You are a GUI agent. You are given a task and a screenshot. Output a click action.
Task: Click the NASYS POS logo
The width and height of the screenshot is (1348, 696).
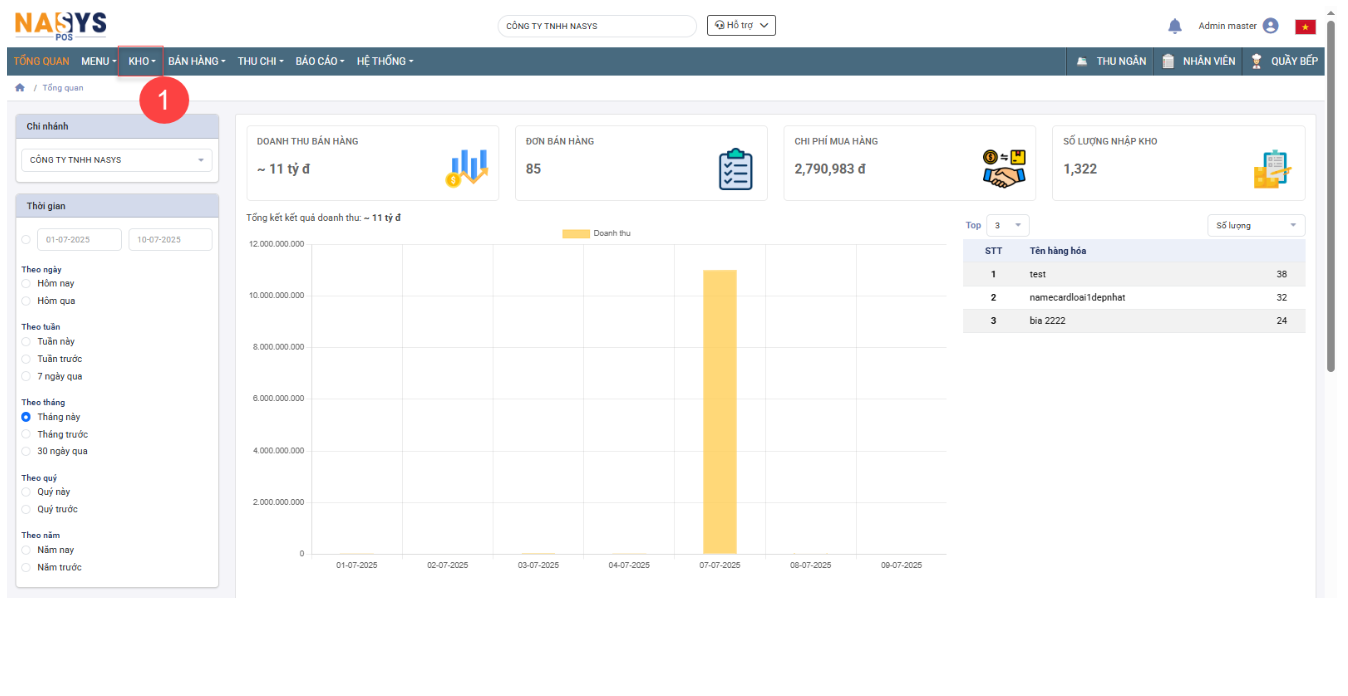click(x=60, y=24)
